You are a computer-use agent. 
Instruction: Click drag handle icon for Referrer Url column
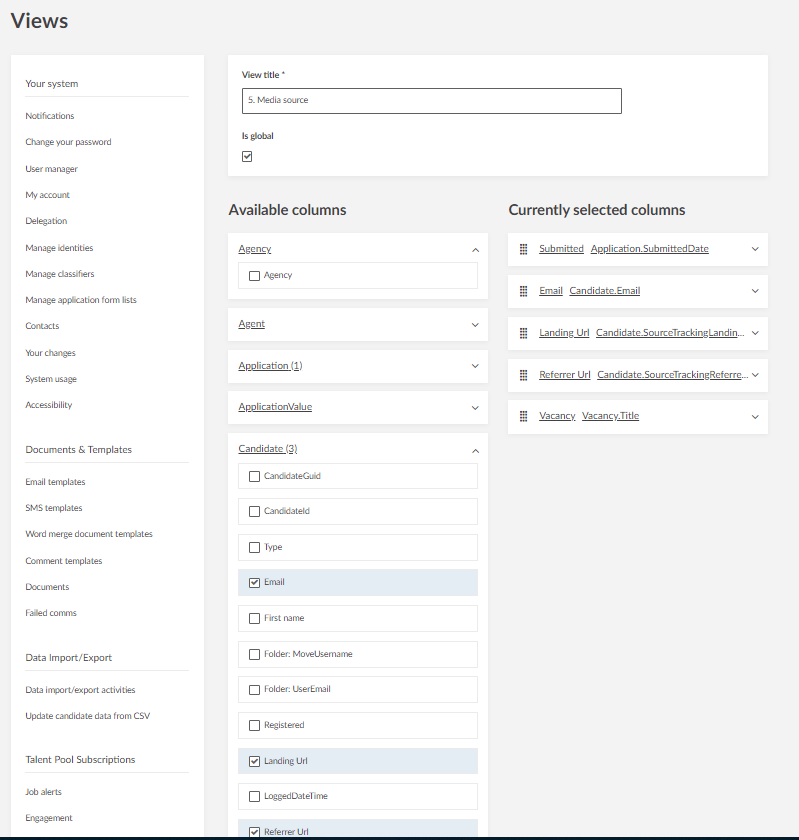tap(523, 375)
